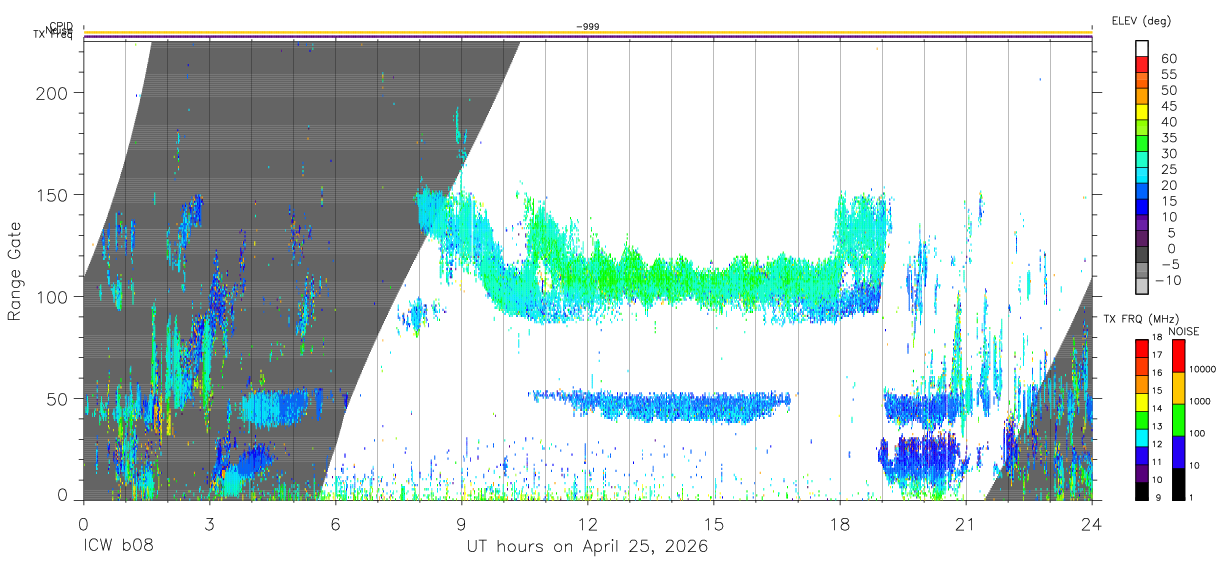Click TX FRQ legend value '9'
The width and height of the screenshot is (1228, 567).
1157,497
